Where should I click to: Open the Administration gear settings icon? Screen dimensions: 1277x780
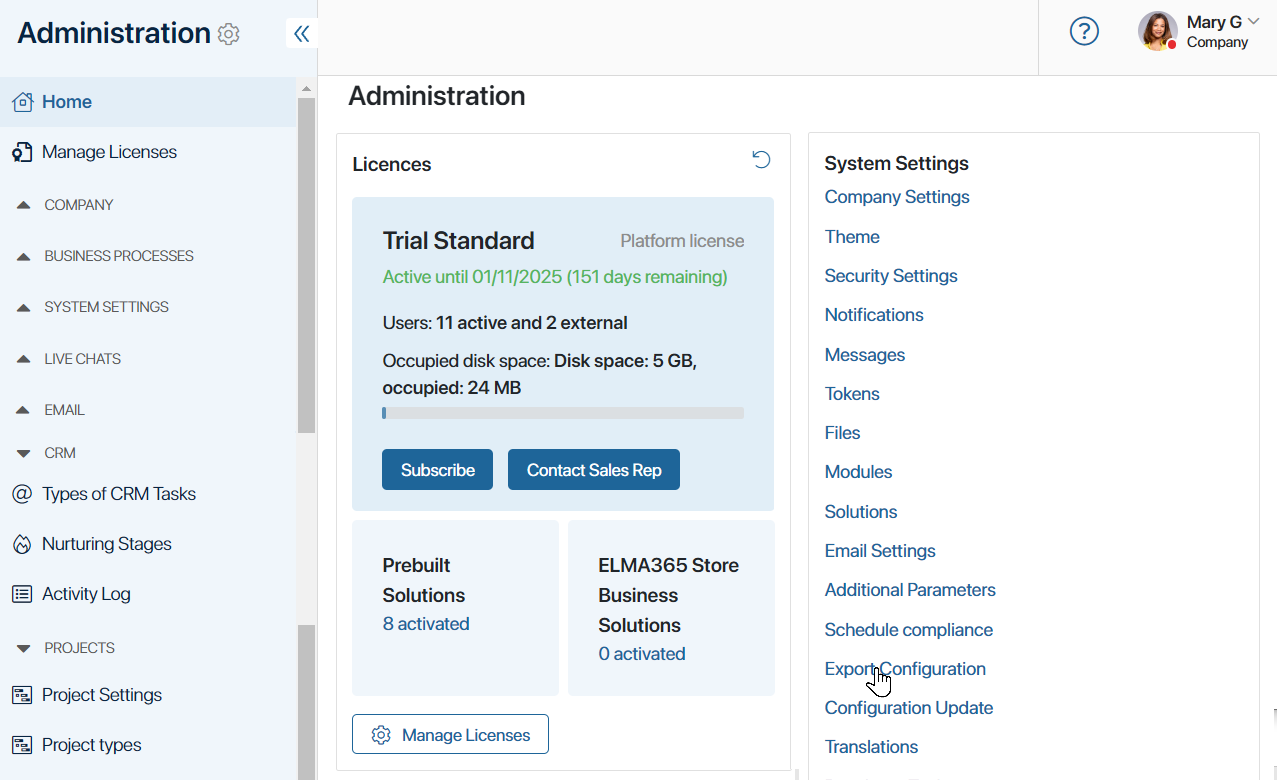(x=229, y=34)
